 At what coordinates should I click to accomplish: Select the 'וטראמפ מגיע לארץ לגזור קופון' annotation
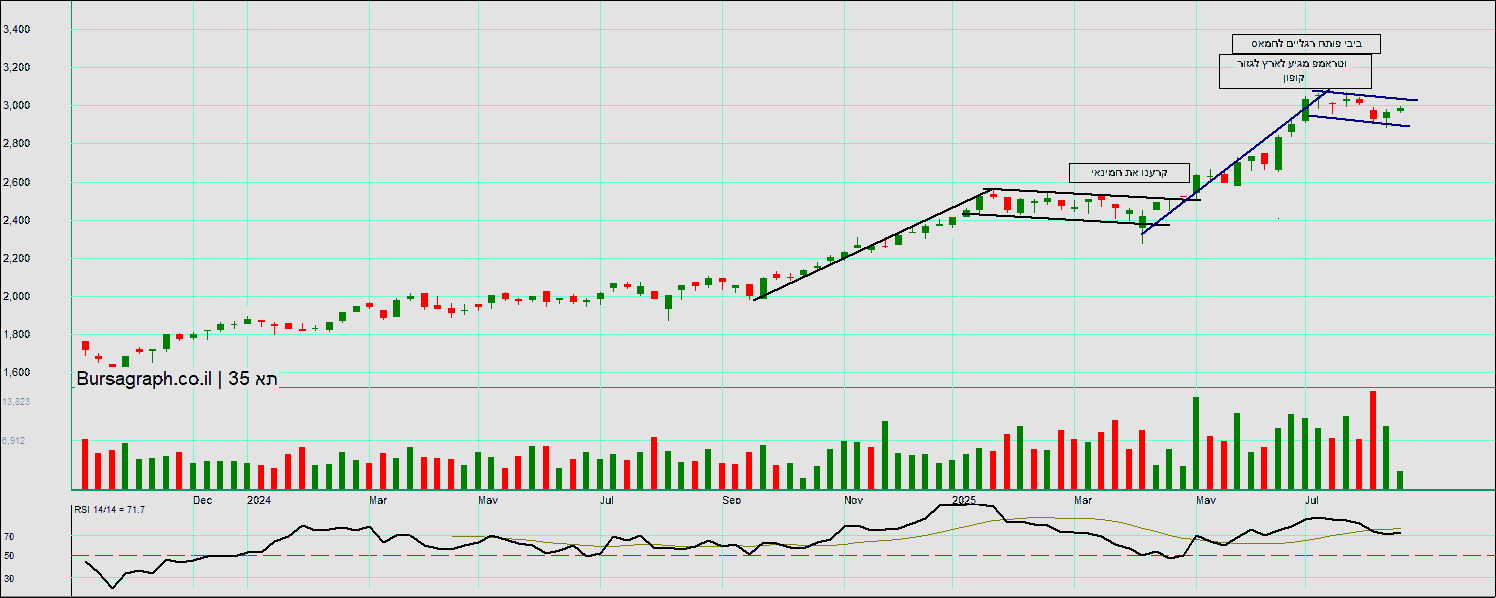tap(1295, 71)
